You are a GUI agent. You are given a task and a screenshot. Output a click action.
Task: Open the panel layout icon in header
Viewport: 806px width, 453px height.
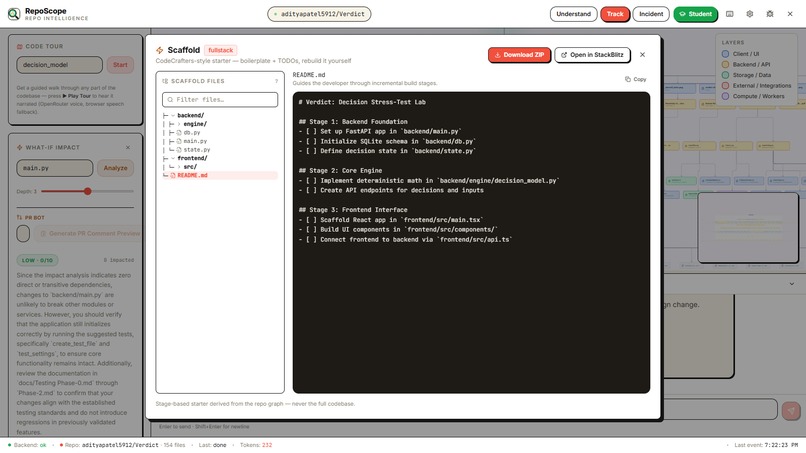pos(729,14)
